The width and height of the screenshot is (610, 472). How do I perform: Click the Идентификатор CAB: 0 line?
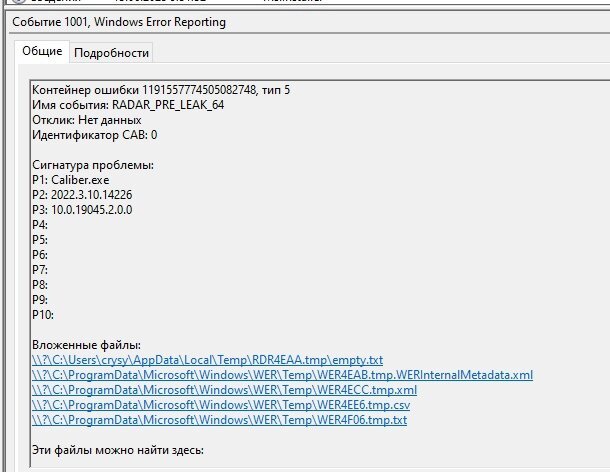94,134
